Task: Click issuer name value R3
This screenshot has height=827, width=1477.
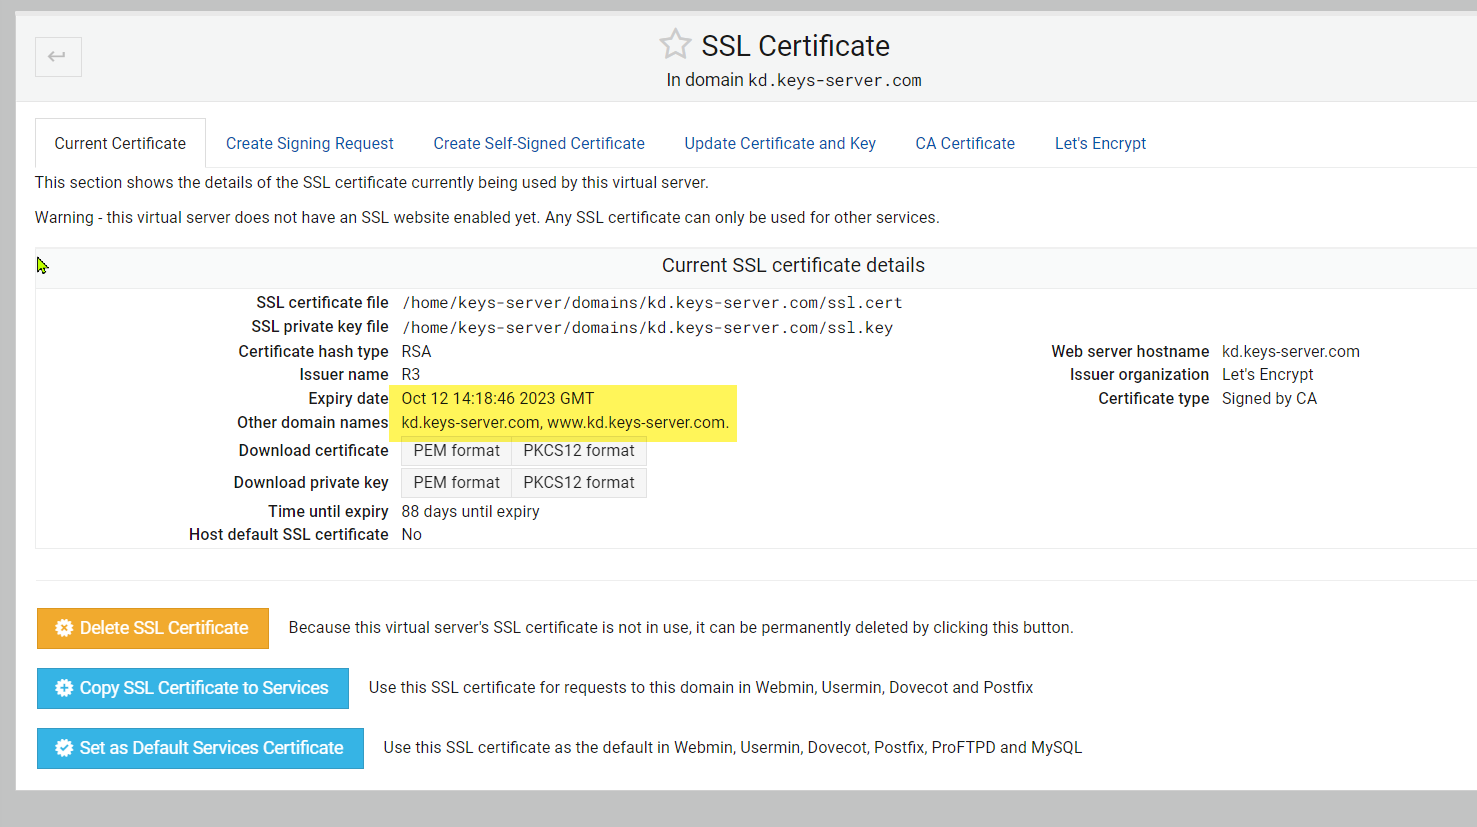Action: pos(411,375)
